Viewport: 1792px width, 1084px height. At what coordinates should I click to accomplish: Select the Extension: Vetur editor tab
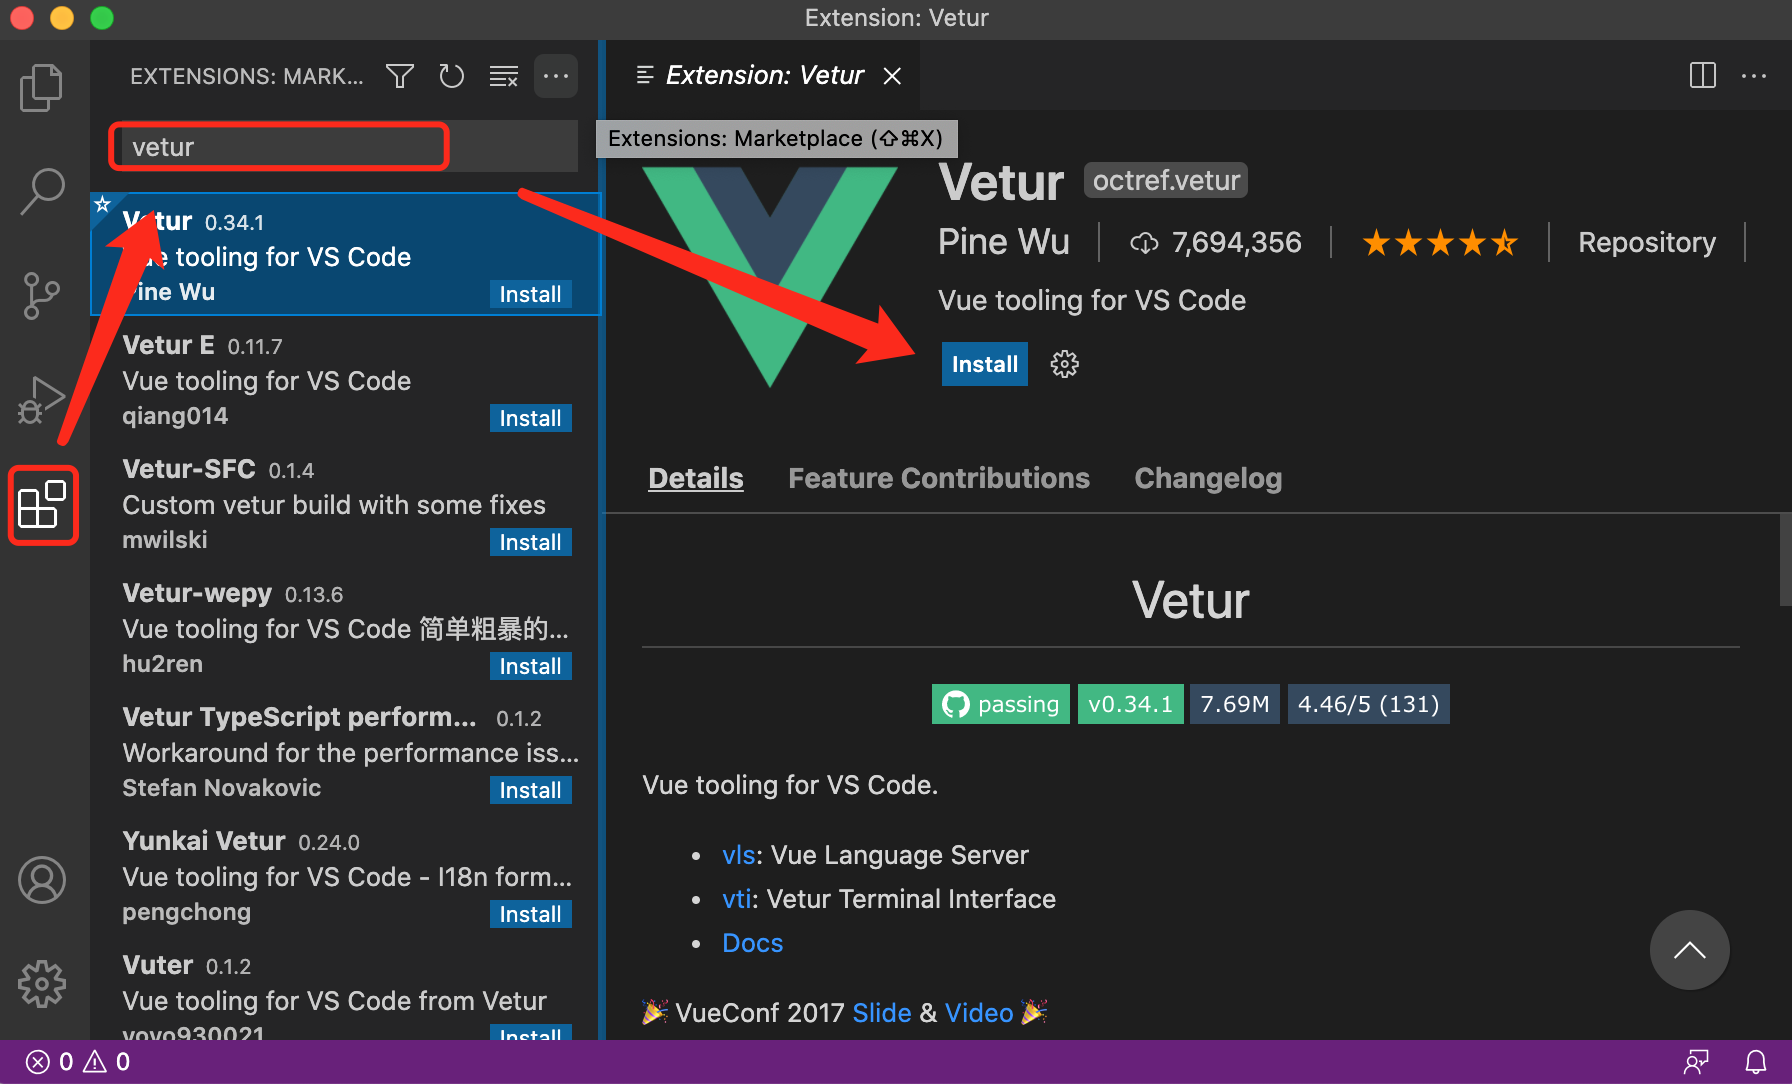[x=764, y=76]
